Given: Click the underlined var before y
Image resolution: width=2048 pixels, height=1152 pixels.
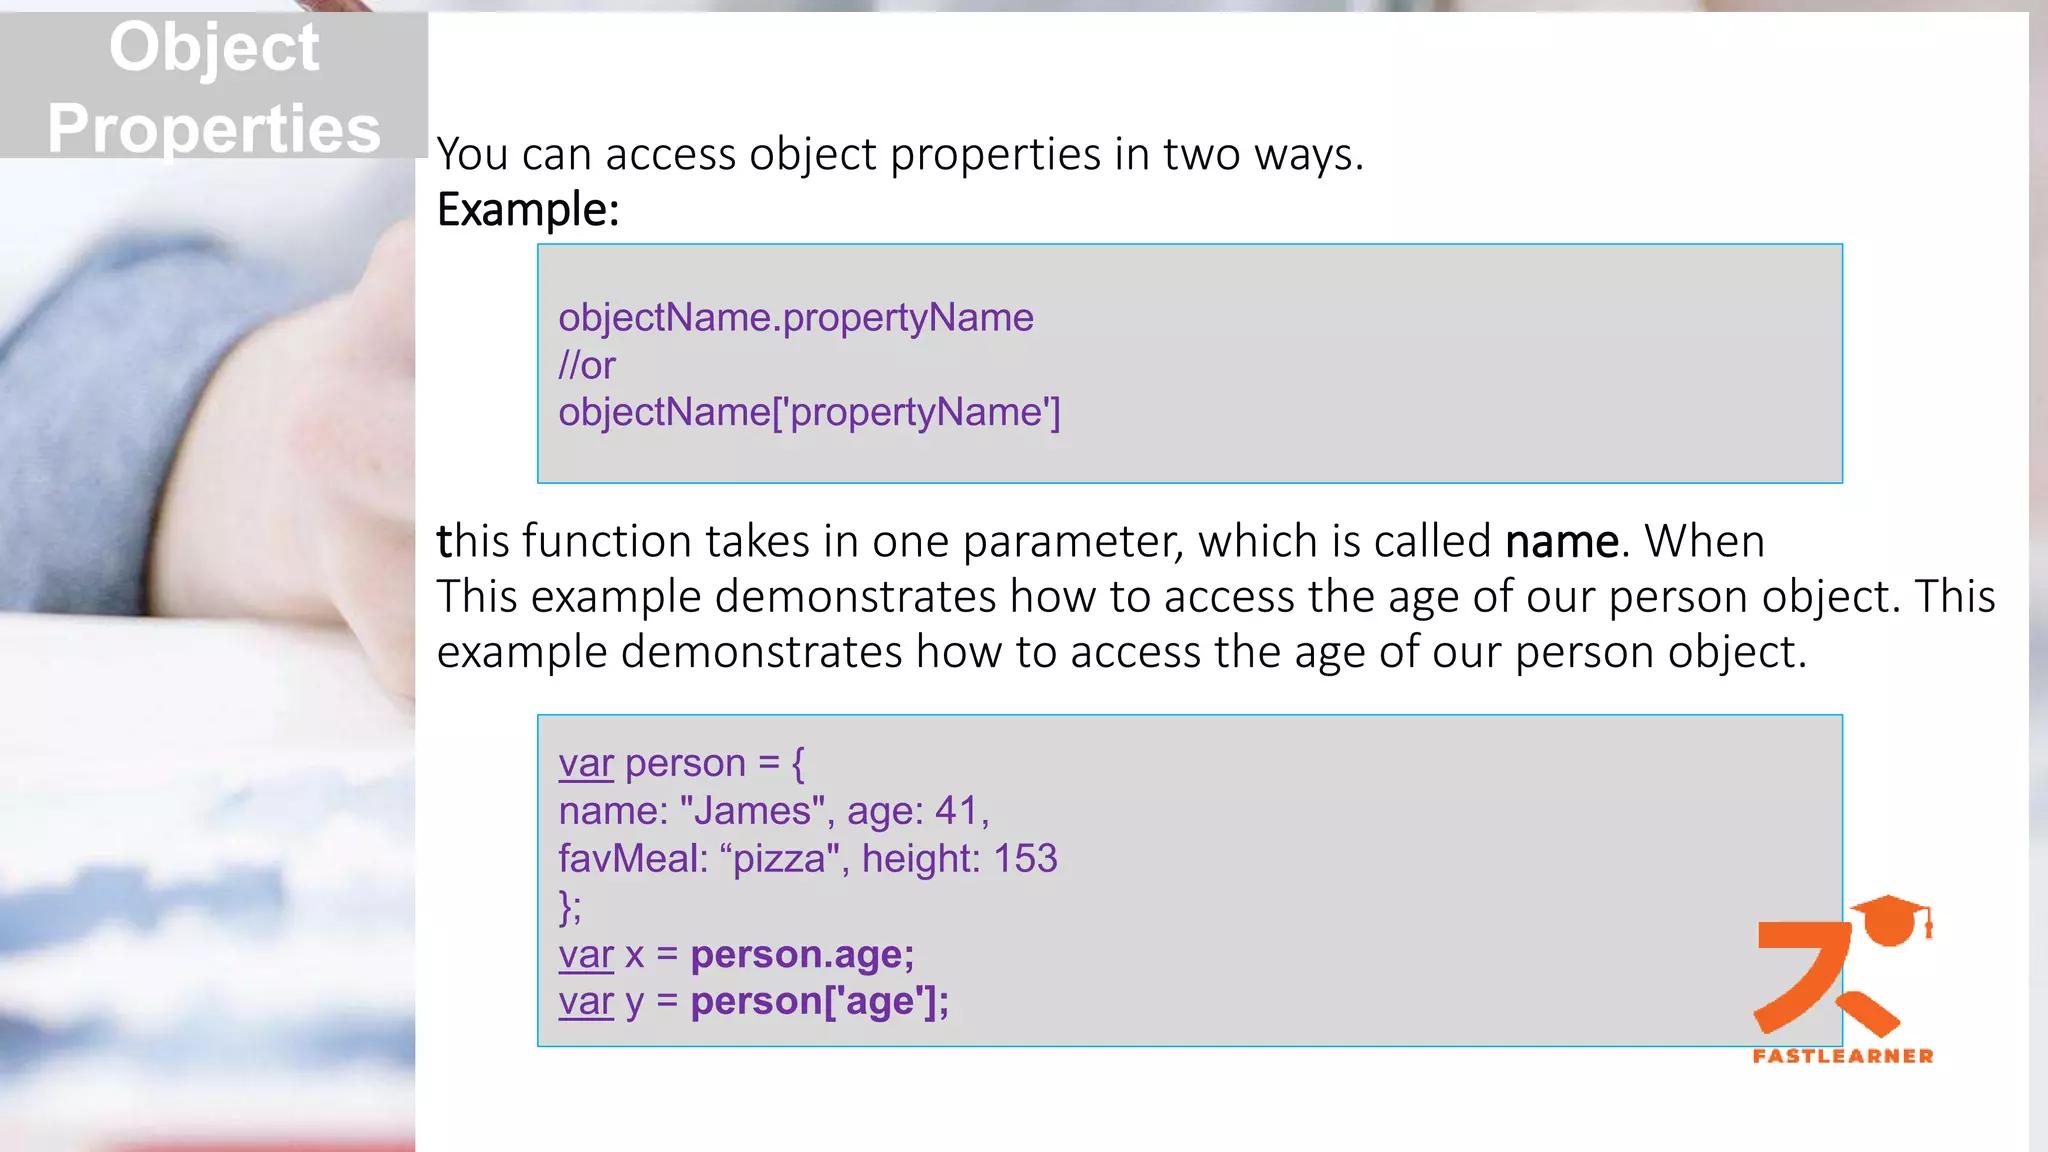Looking at the screenshot, I should 586,1001.
